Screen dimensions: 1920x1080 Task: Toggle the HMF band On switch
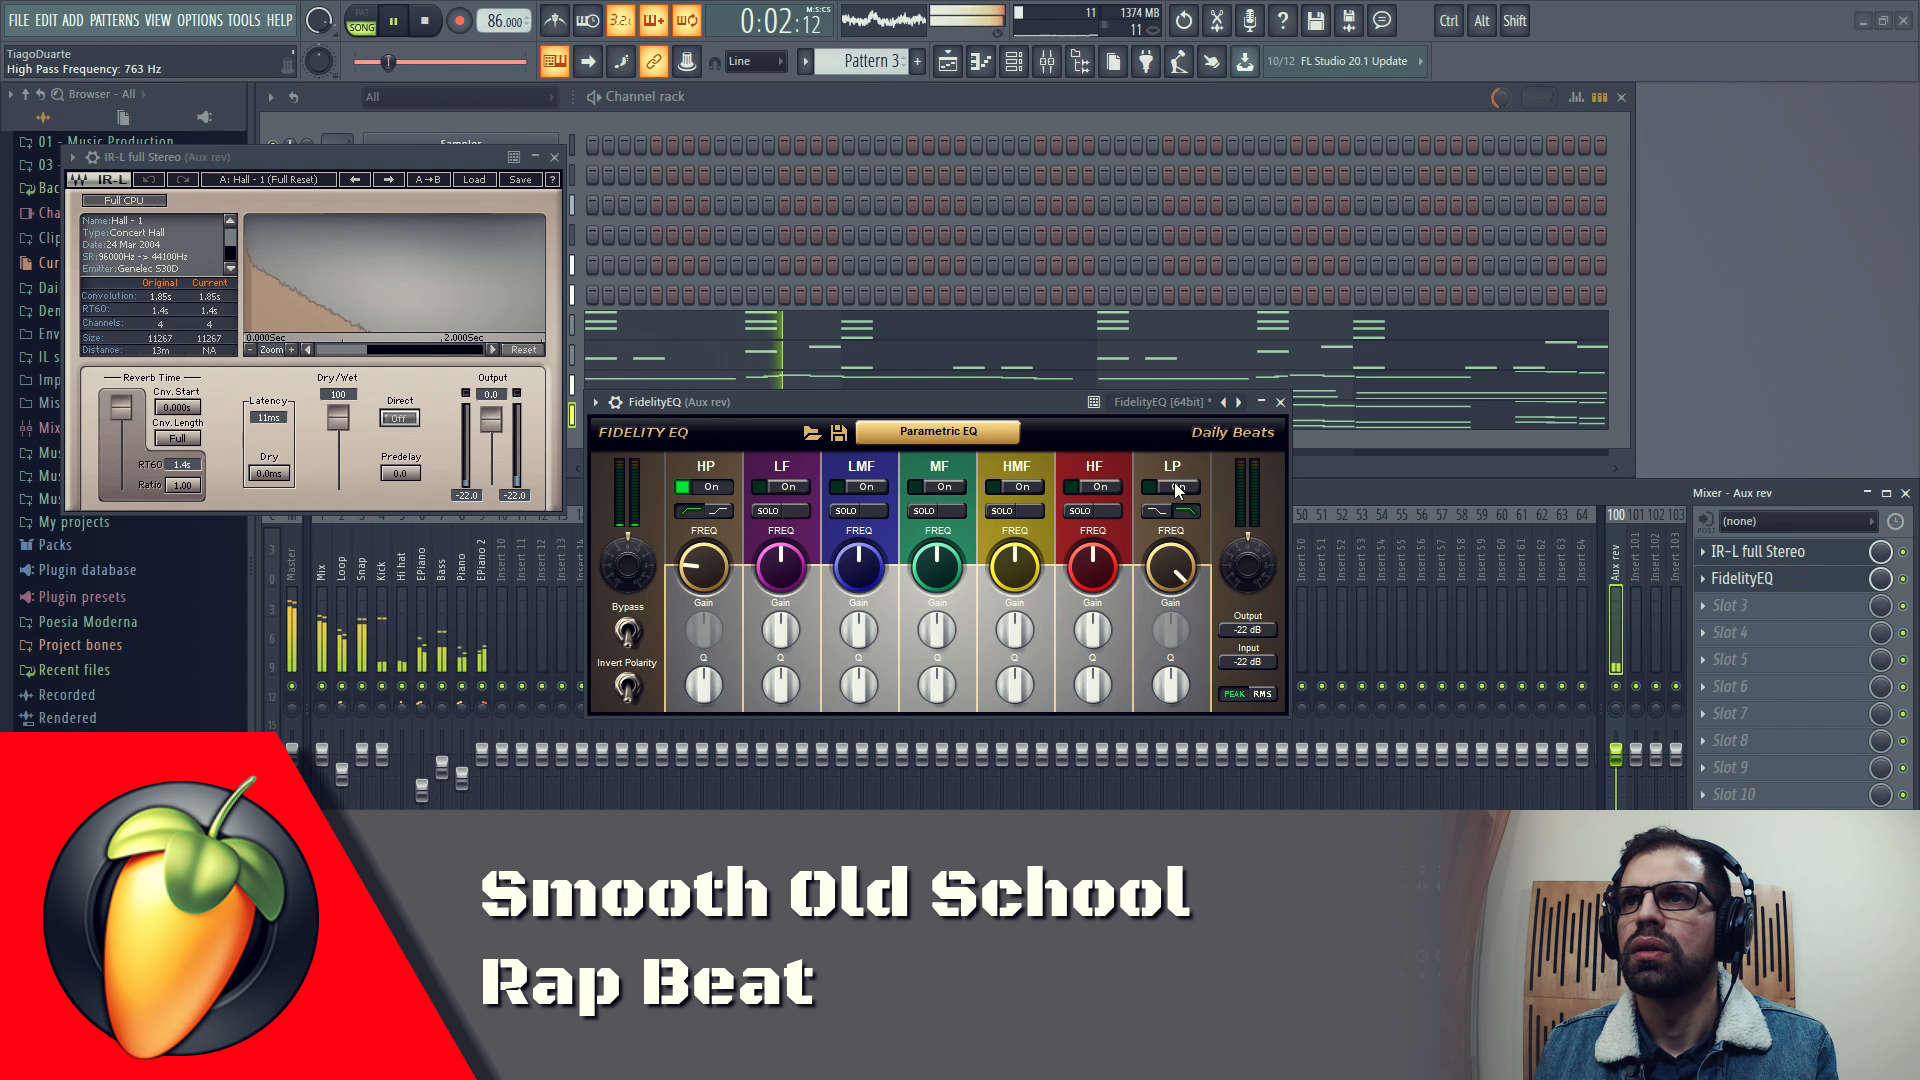click(x=1015, y=487)
